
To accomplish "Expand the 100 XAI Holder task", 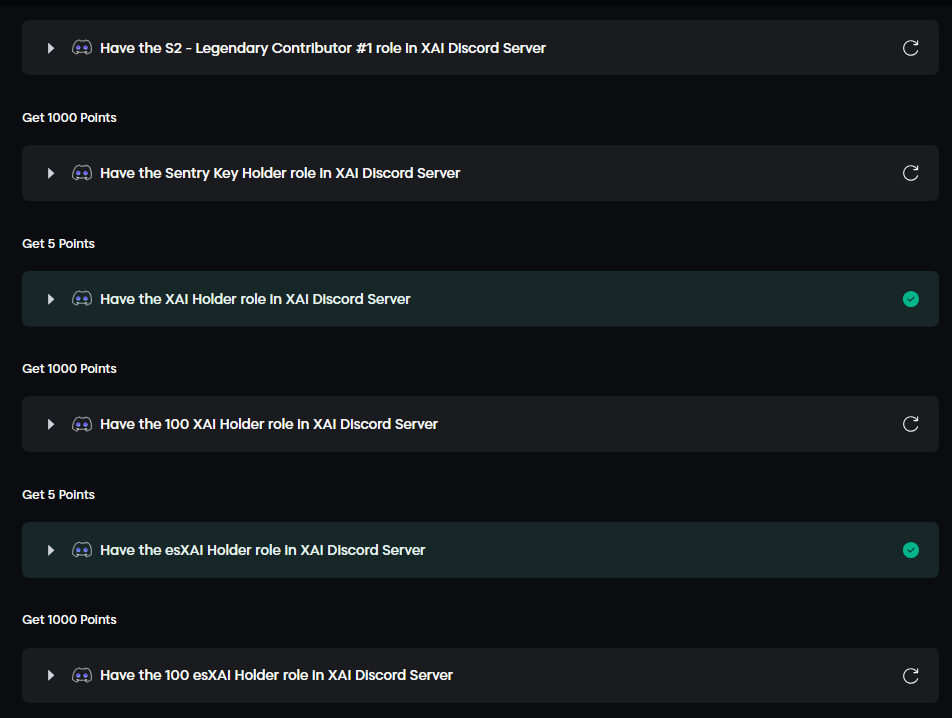I will pyautogui.click(x=51, y=424).
